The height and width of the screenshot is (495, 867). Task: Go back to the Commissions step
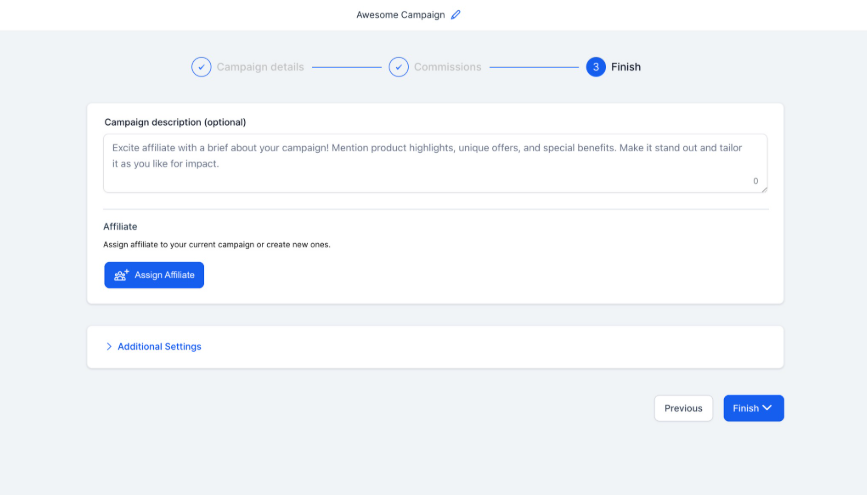point(447,67)
